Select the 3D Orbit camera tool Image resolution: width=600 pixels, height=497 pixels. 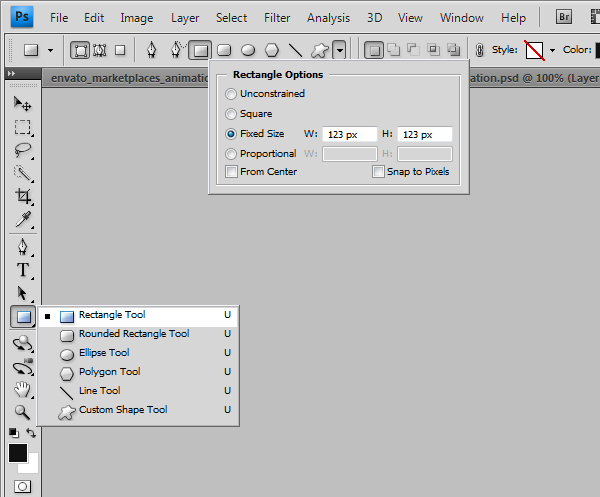[x=23, y=367]
